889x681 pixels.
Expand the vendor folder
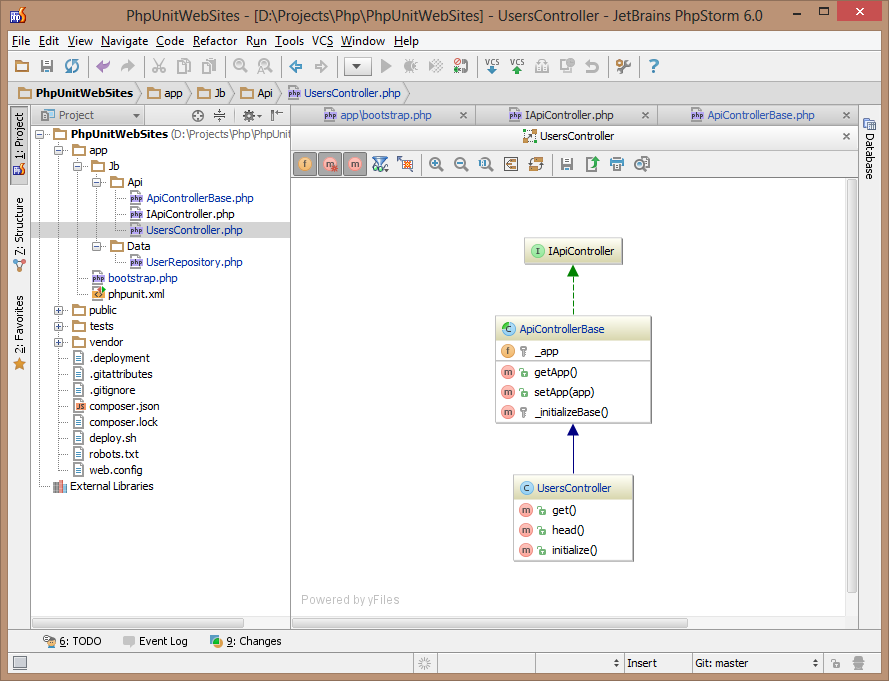click(58, 342)
